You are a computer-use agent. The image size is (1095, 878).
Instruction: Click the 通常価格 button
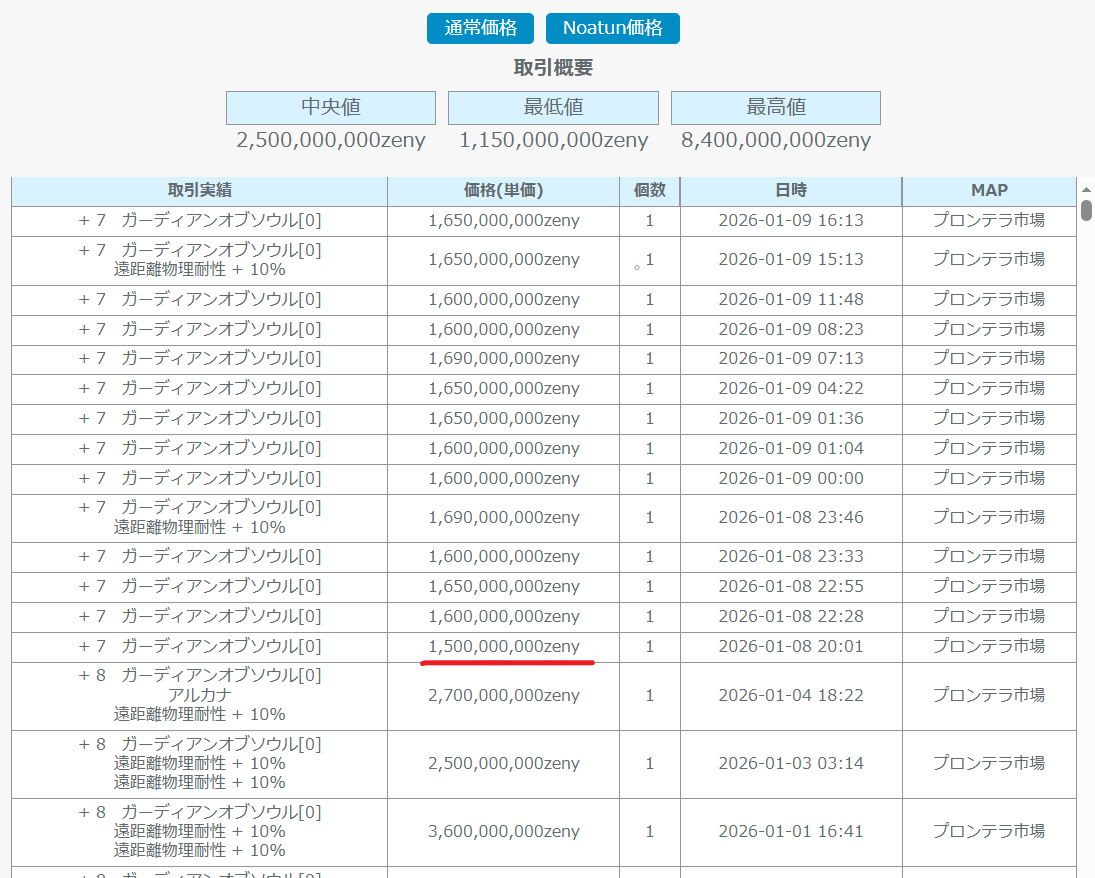click(480, 28)
